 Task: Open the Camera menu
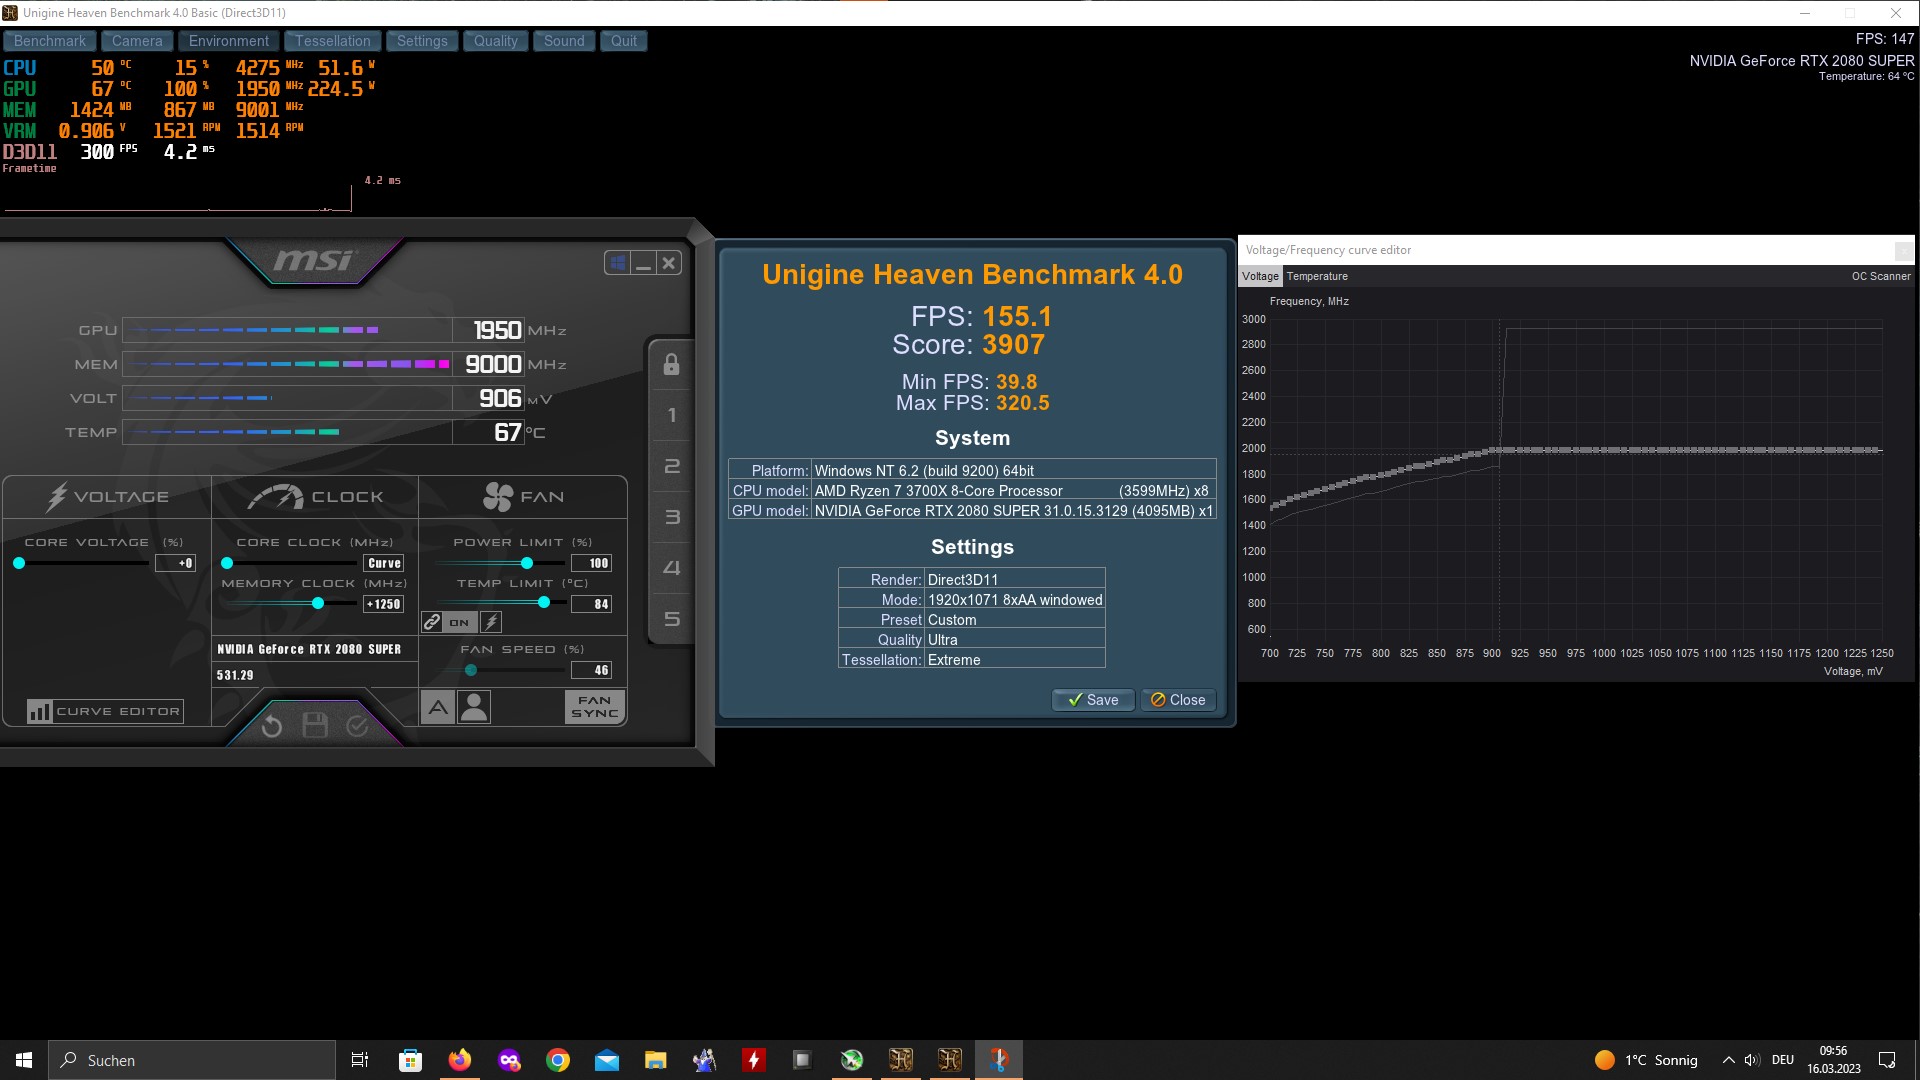[x=137, y=41]
